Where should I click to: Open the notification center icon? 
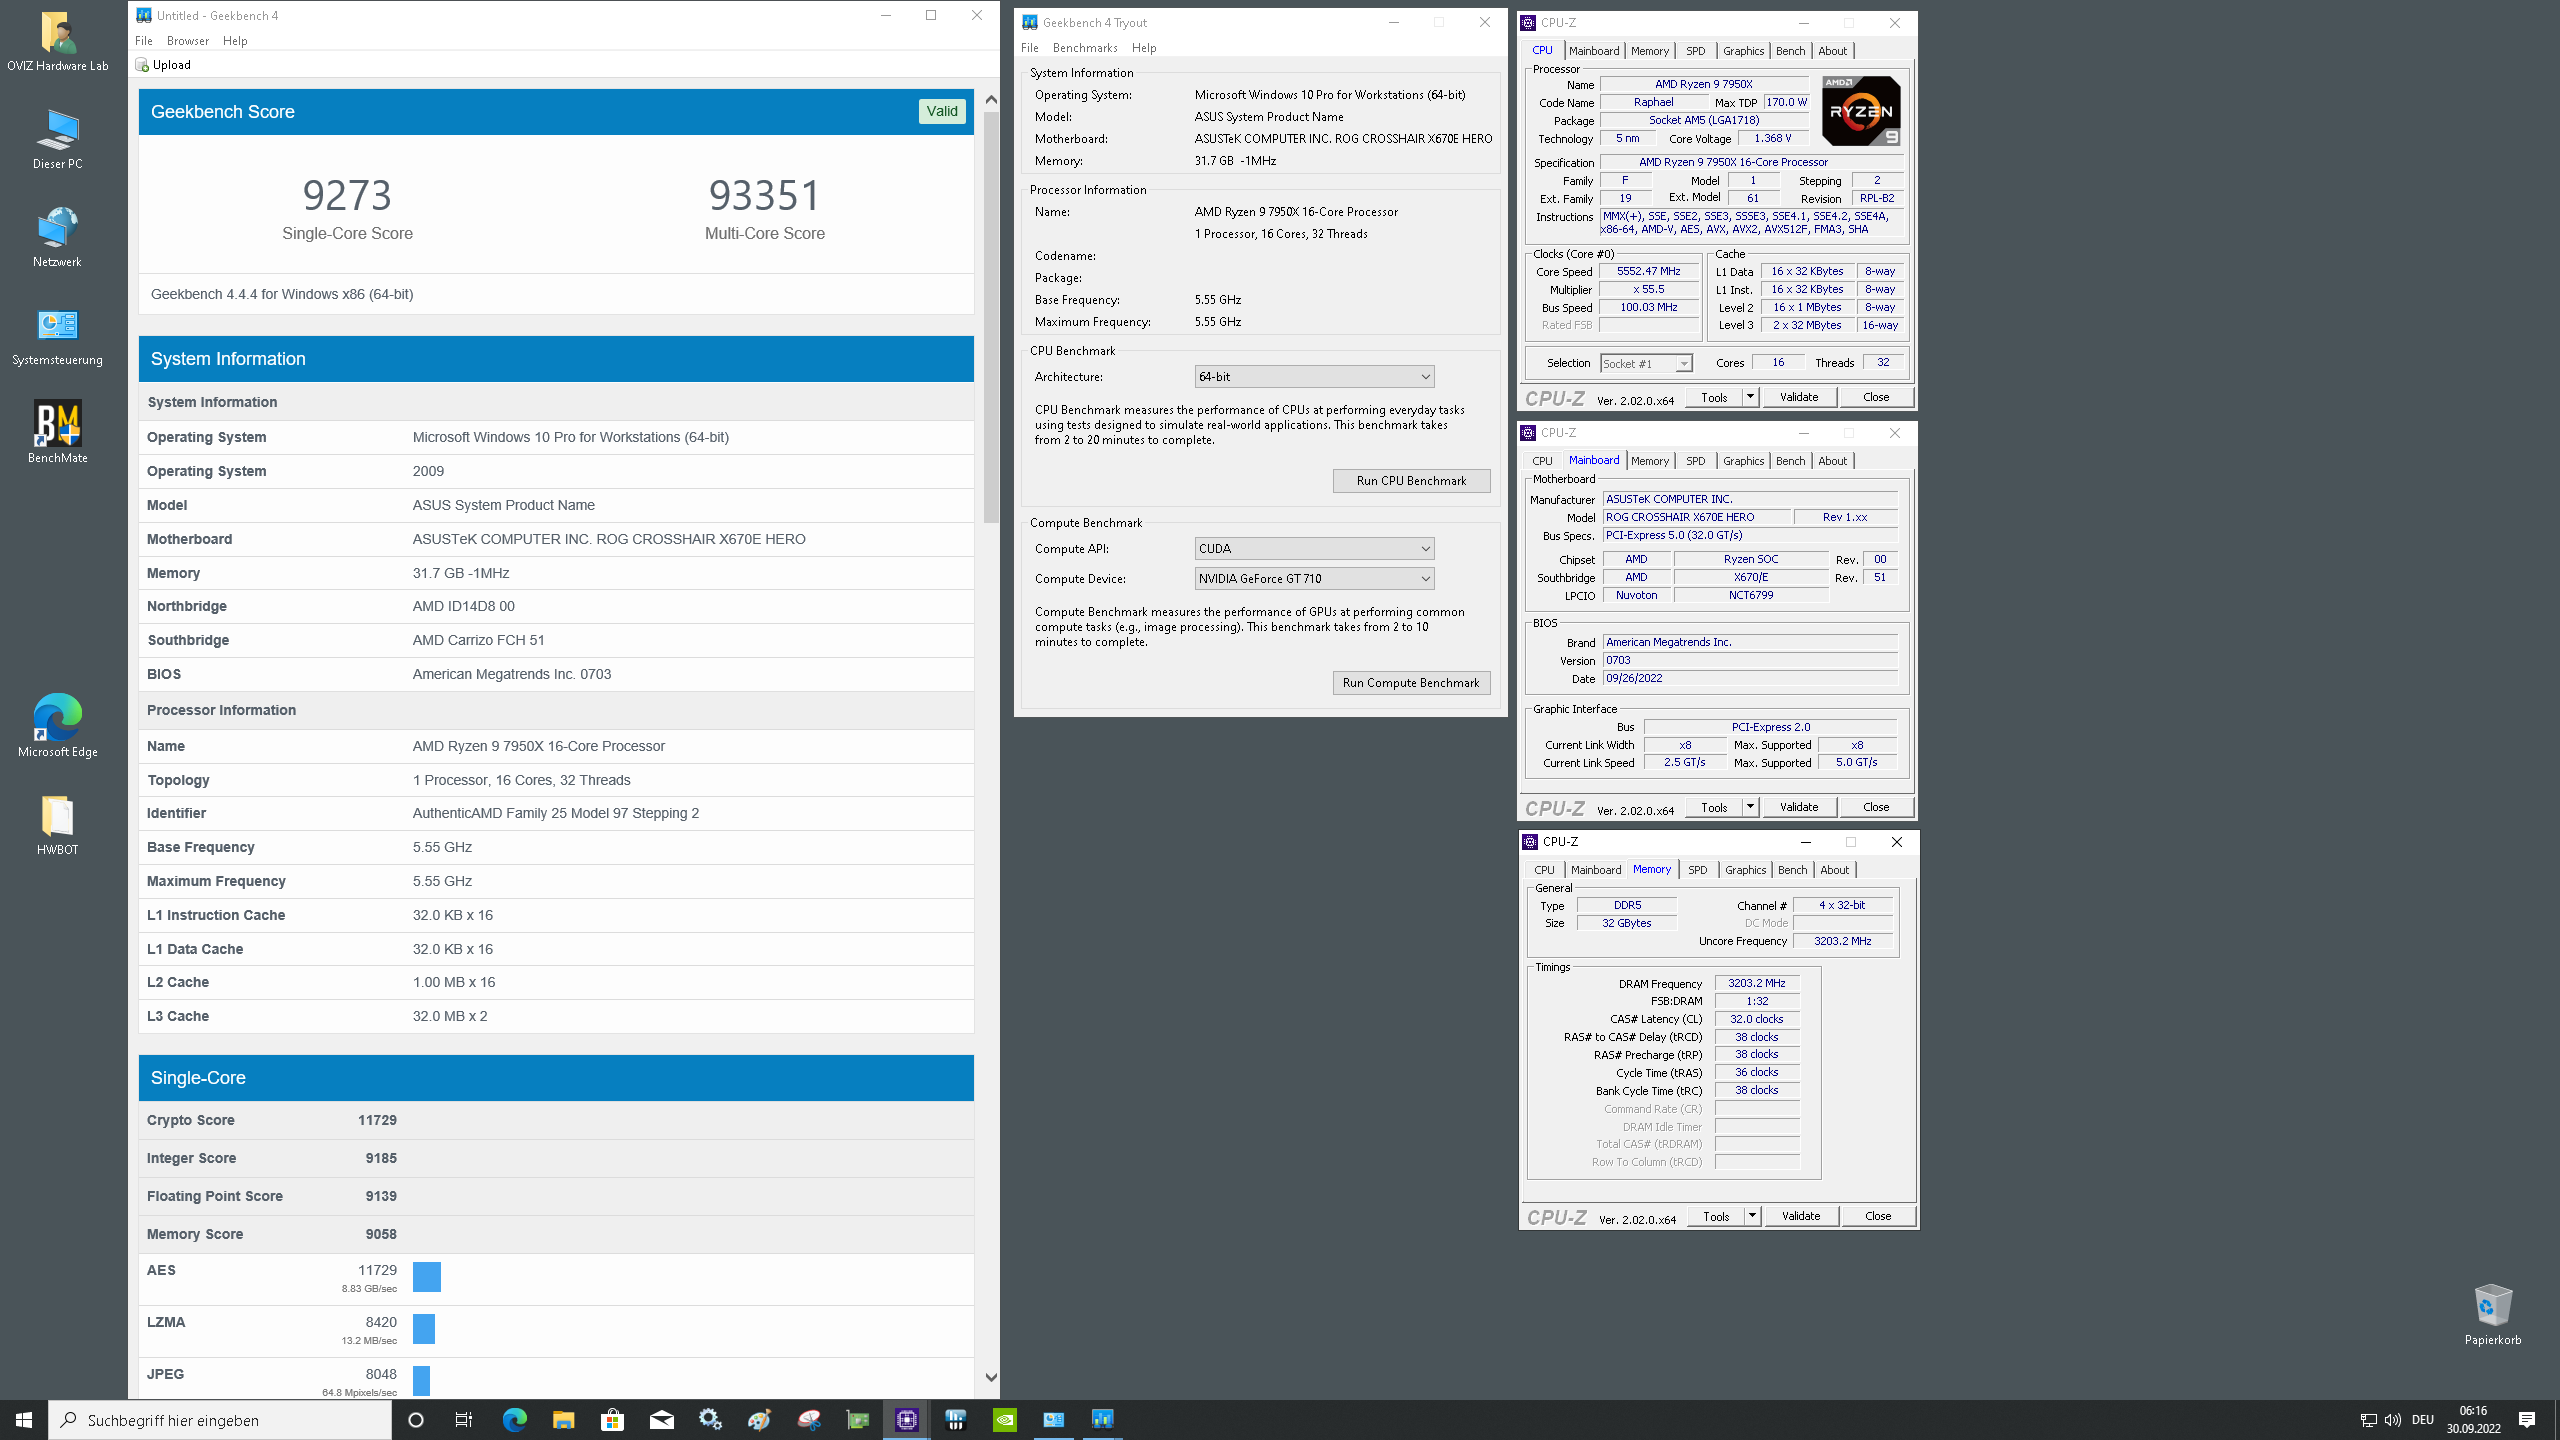click(2527, 1420)
